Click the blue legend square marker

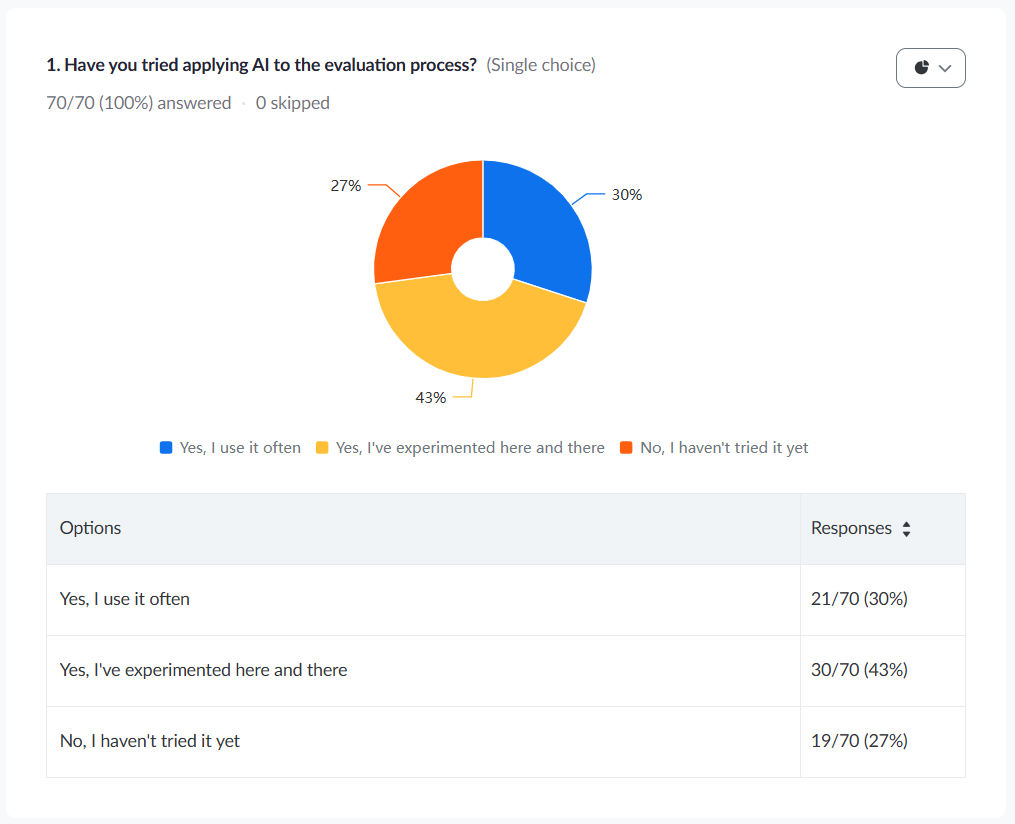(x=166, y=448)
